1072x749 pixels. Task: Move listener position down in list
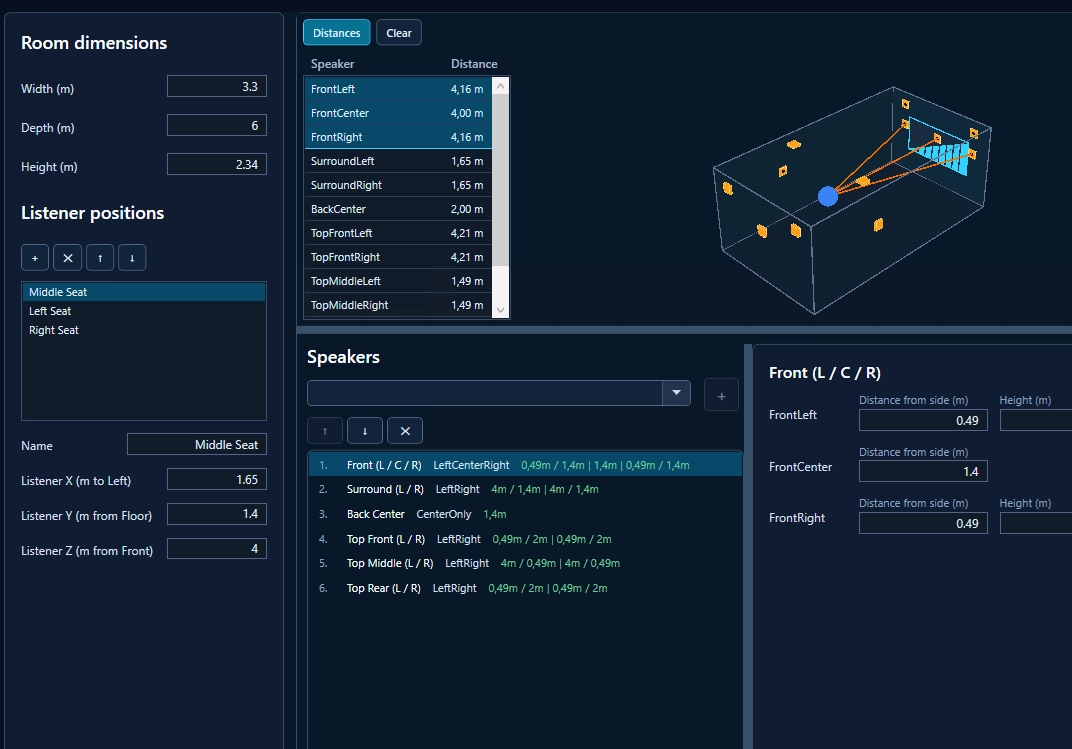(x=132, y=258)
